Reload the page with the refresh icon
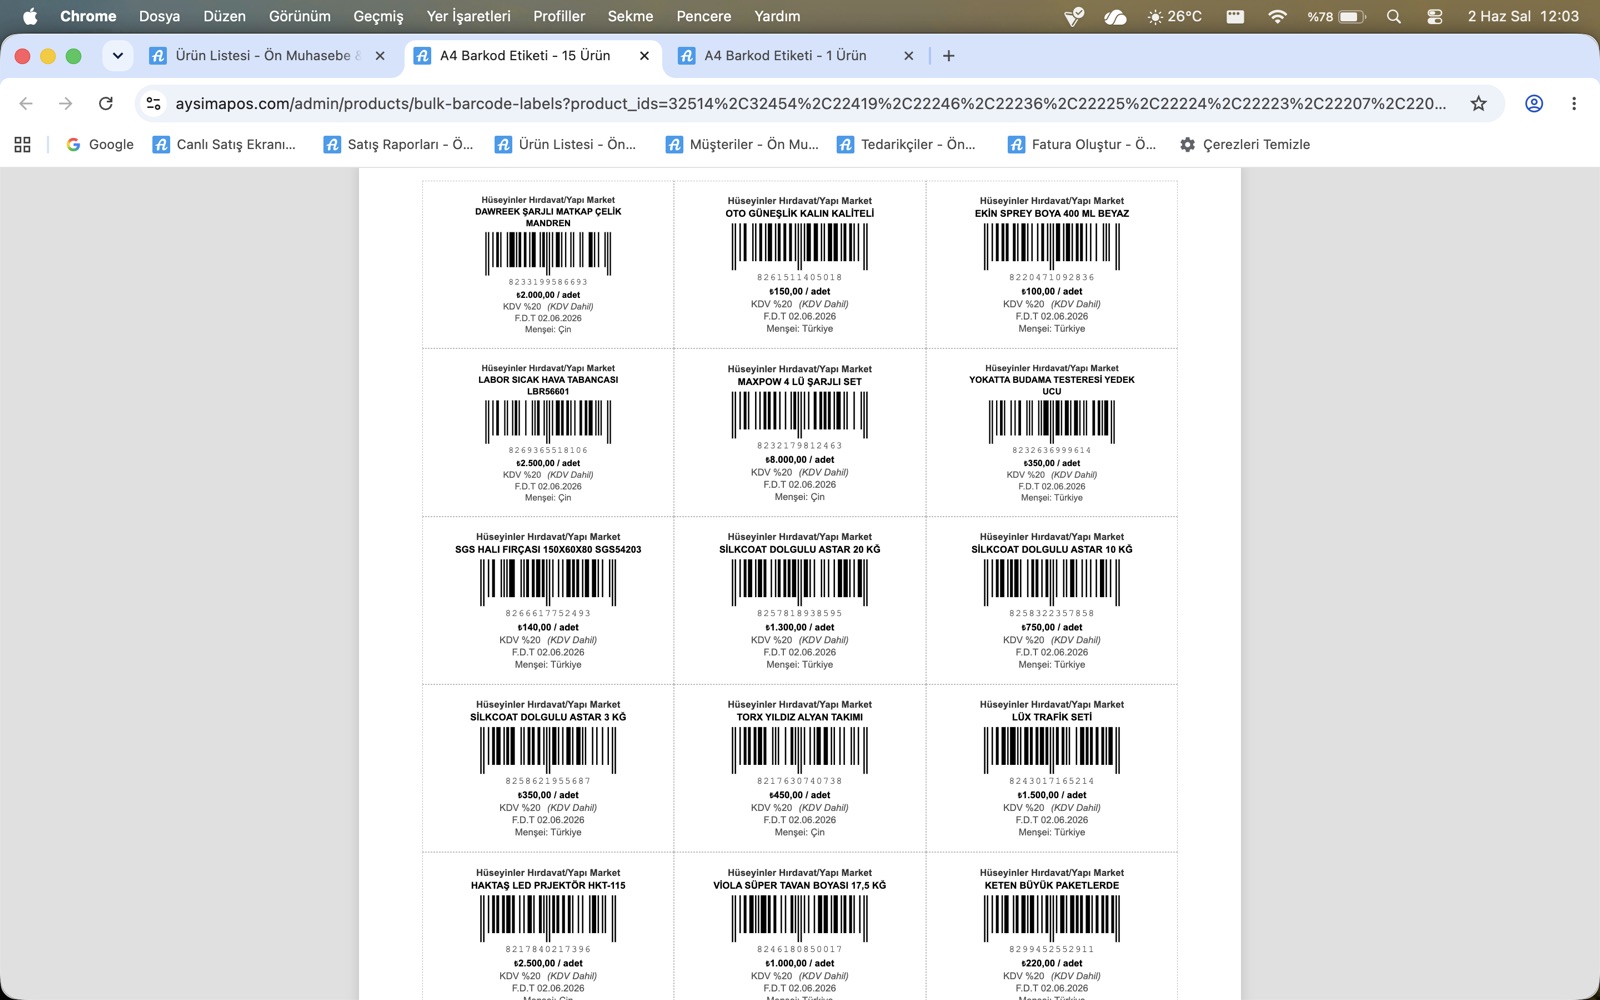The height and width of the screenshot is (1000, 1600). (x=105, y=103)
